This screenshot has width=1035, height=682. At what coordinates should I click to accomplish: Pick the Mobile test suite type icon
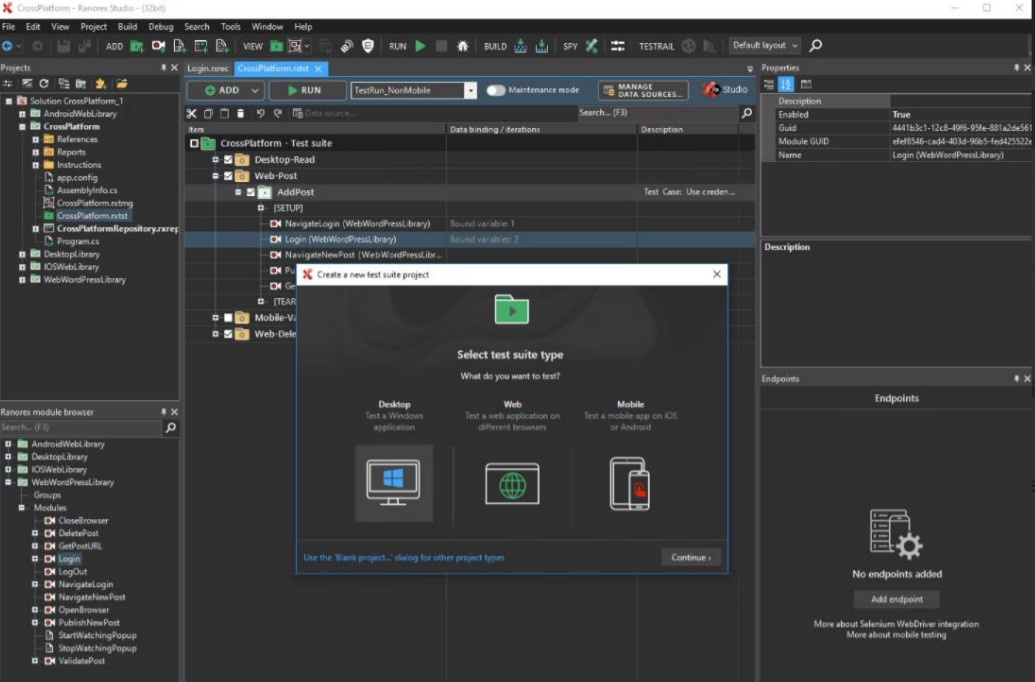630,483
